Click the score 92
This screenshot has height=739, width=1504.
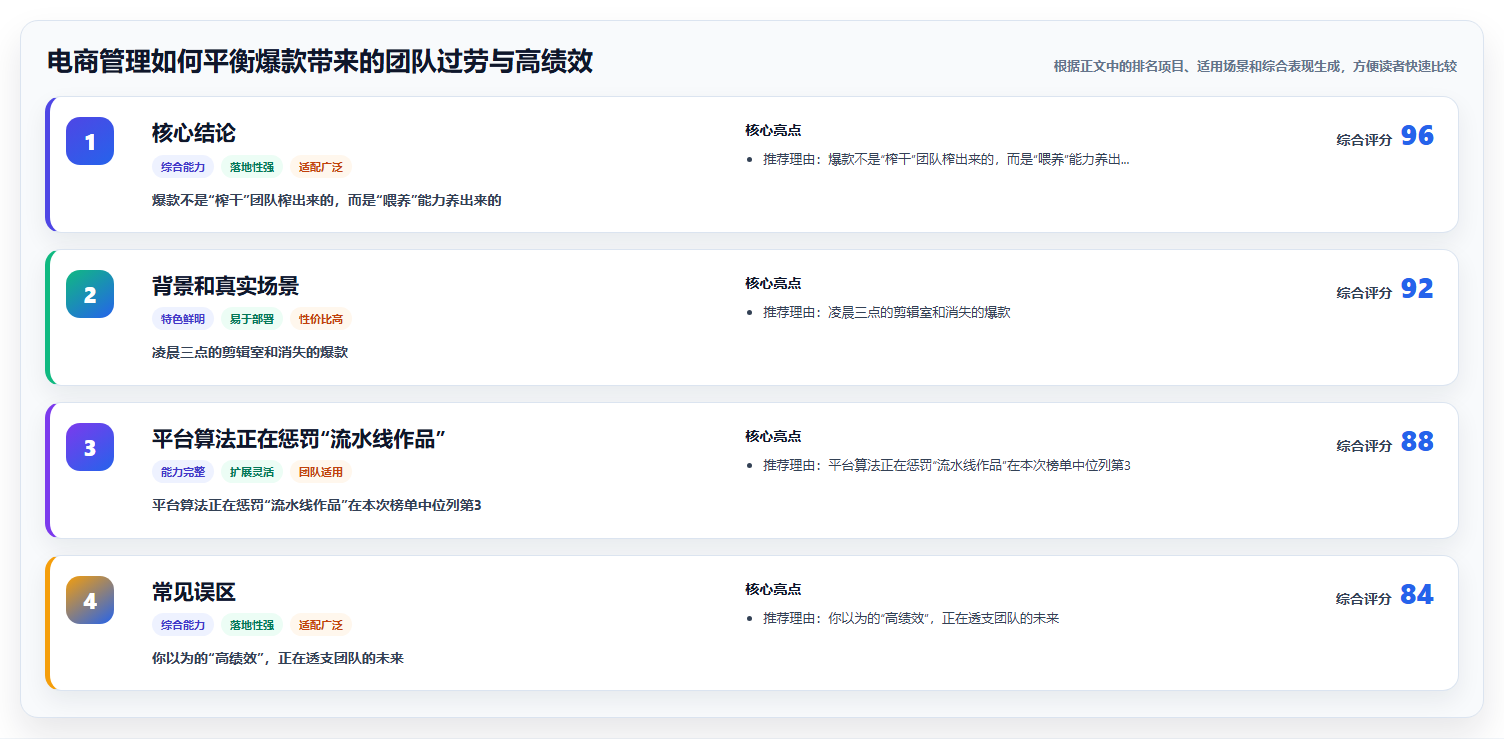pyautogui.click(x=1417, y=289)
